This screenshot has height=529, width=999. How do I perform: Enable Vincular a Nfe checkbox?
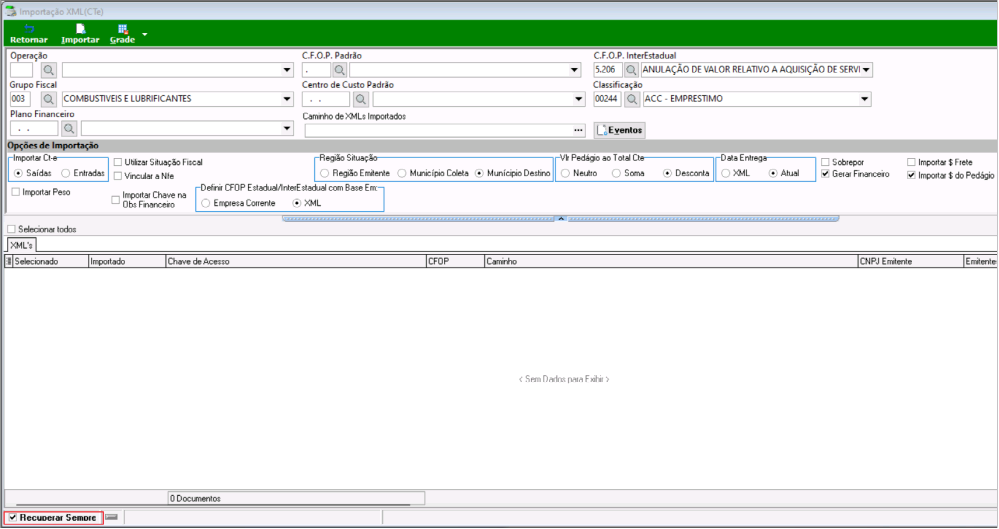point(118,176)
